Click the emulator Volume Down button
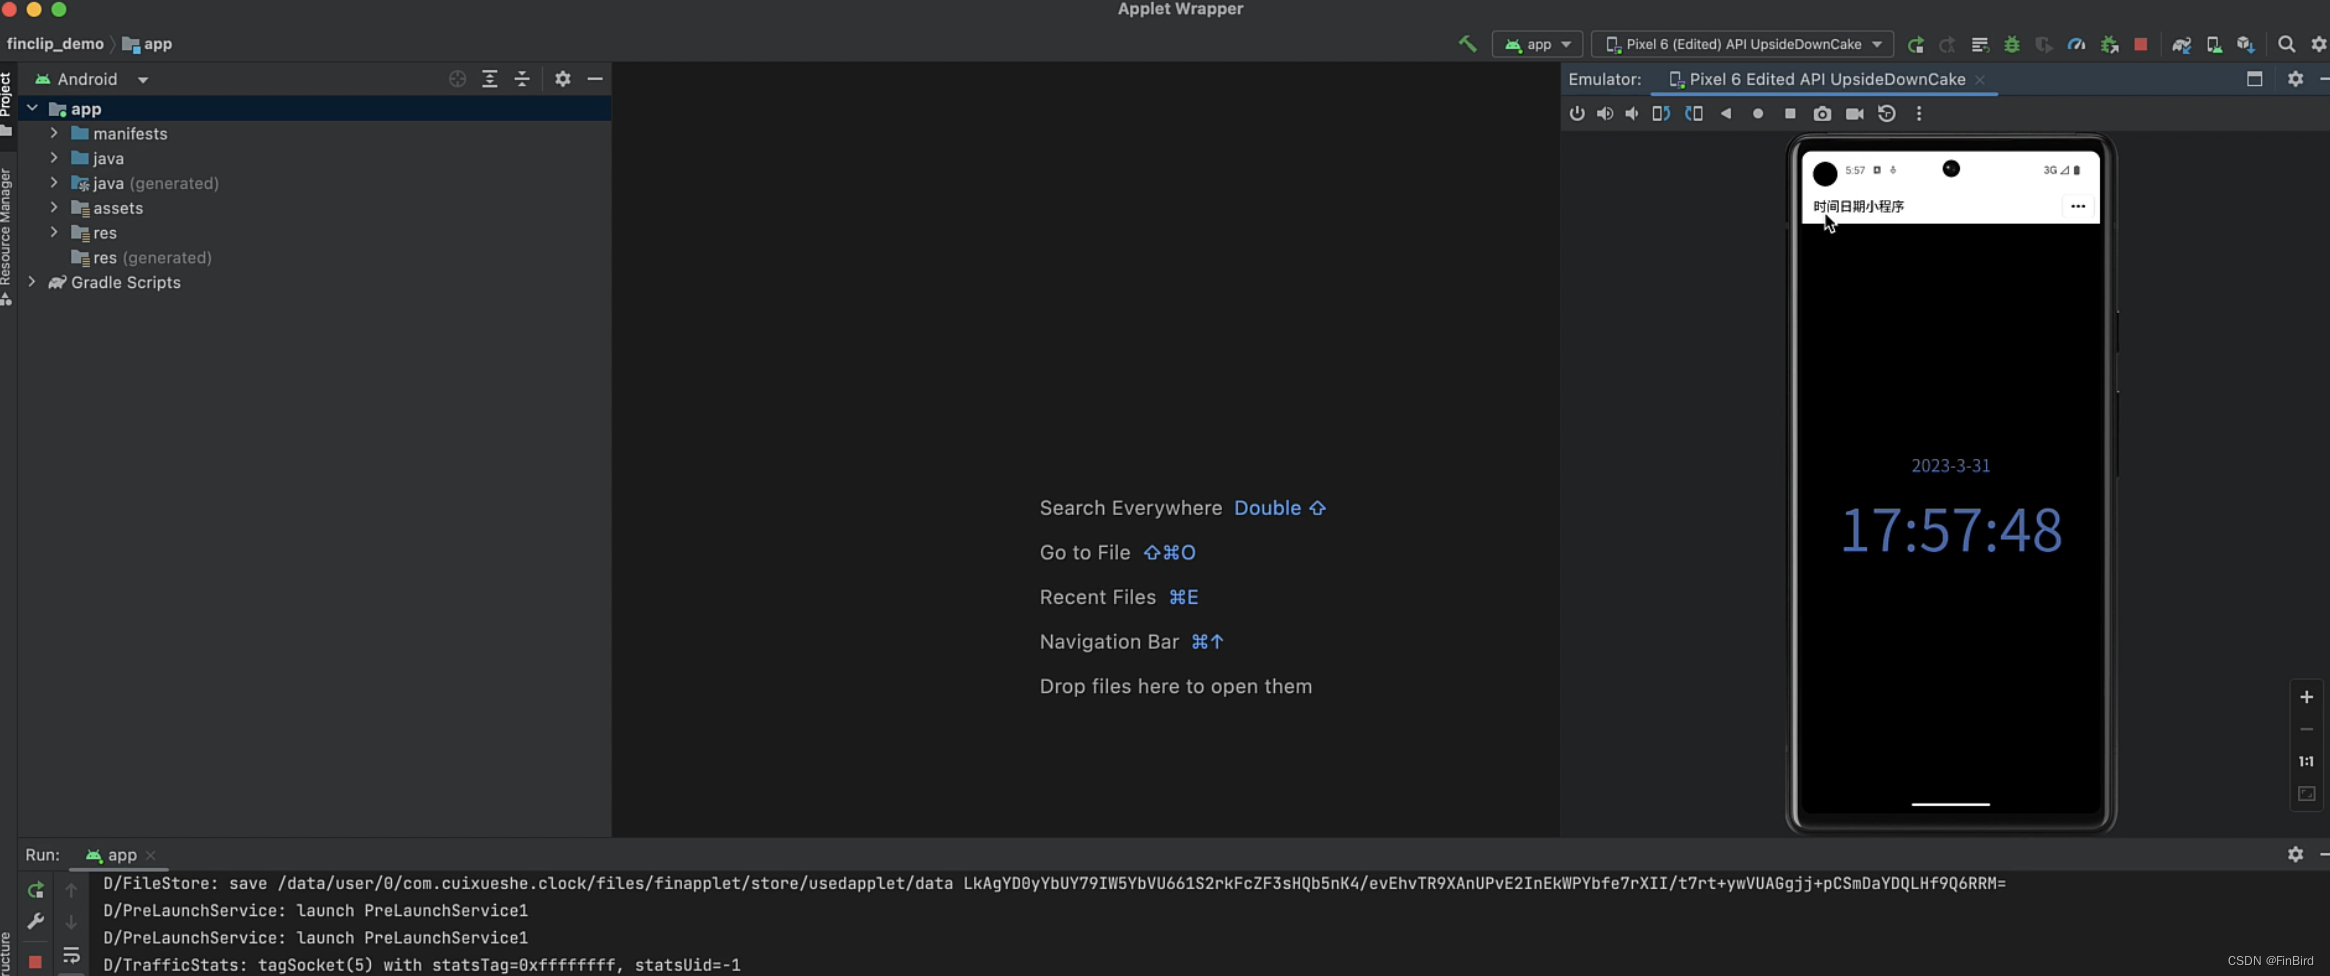The image size is (2330, 976). pyautogui.click(x=1632, y=113)
